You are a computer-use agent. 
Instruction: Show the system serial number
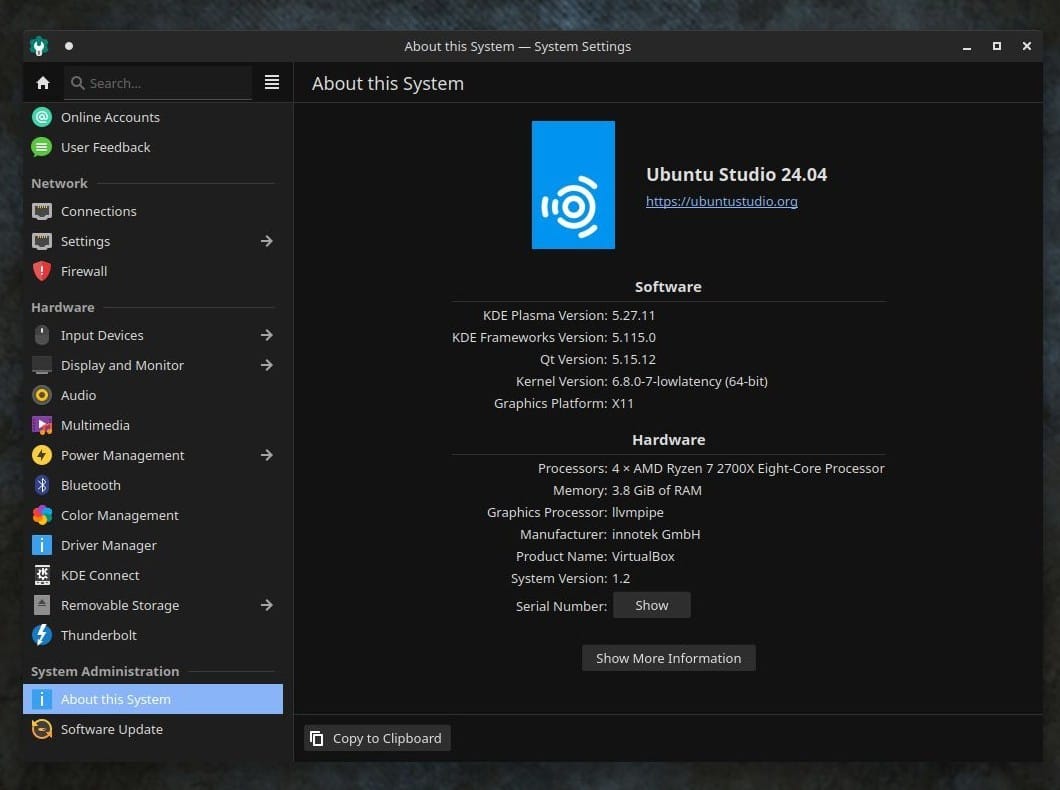click(x=651, y=605)
